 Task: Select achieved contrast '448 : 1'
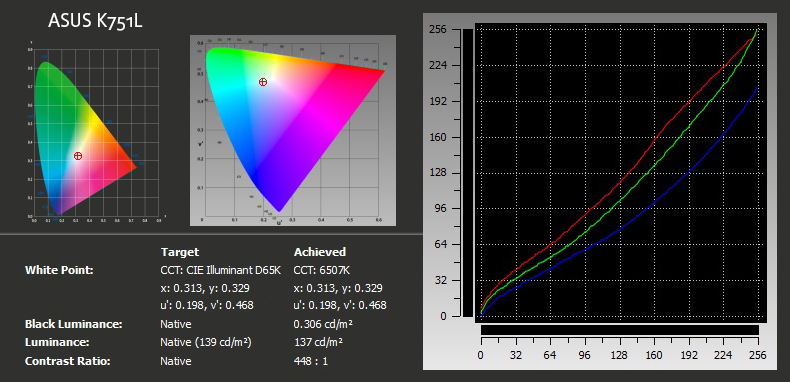pos(310,361)
